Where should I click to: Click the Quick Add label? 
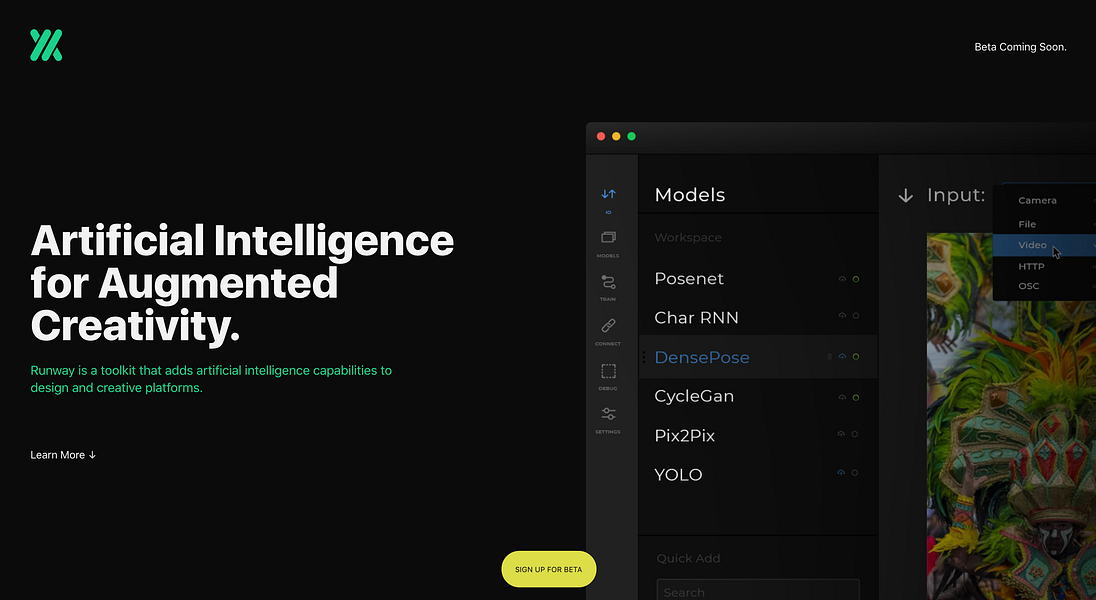click(x=688, y=558)
